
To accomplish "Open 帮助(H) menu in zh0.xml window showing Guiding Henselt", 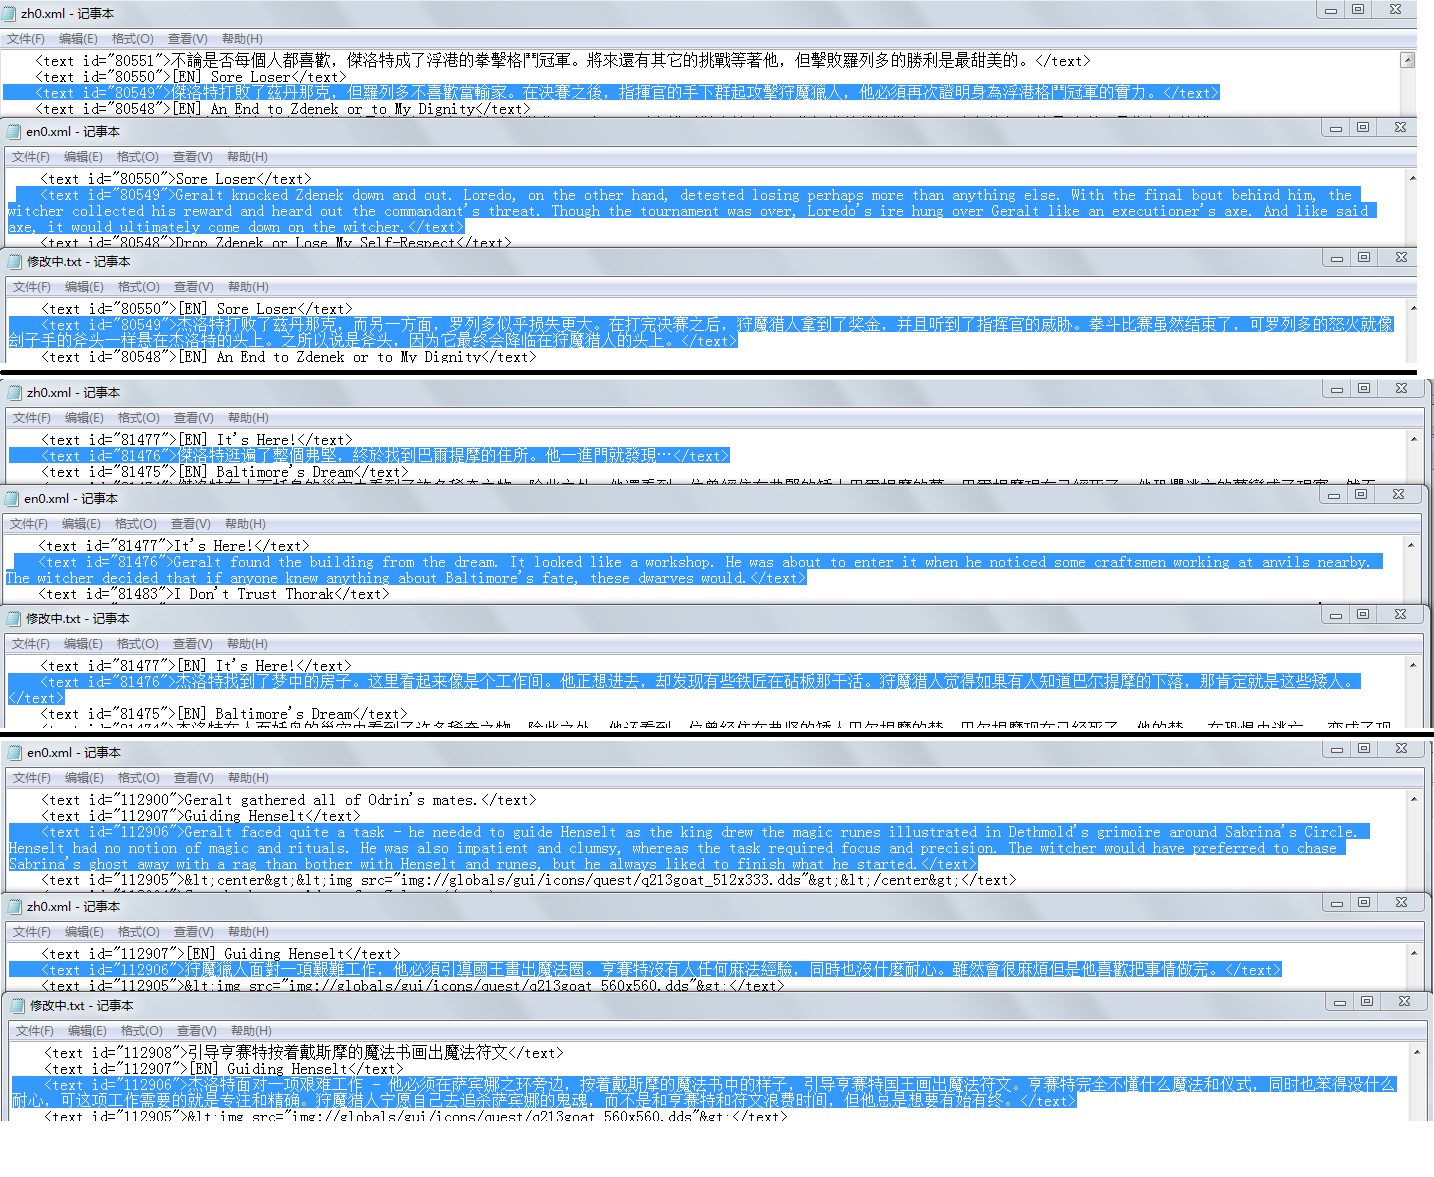I will (248, 932).
